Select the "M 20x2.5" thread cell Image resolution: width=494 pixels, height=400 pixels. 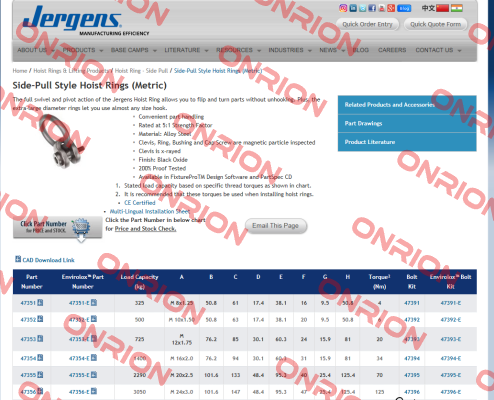click(182, 375)
